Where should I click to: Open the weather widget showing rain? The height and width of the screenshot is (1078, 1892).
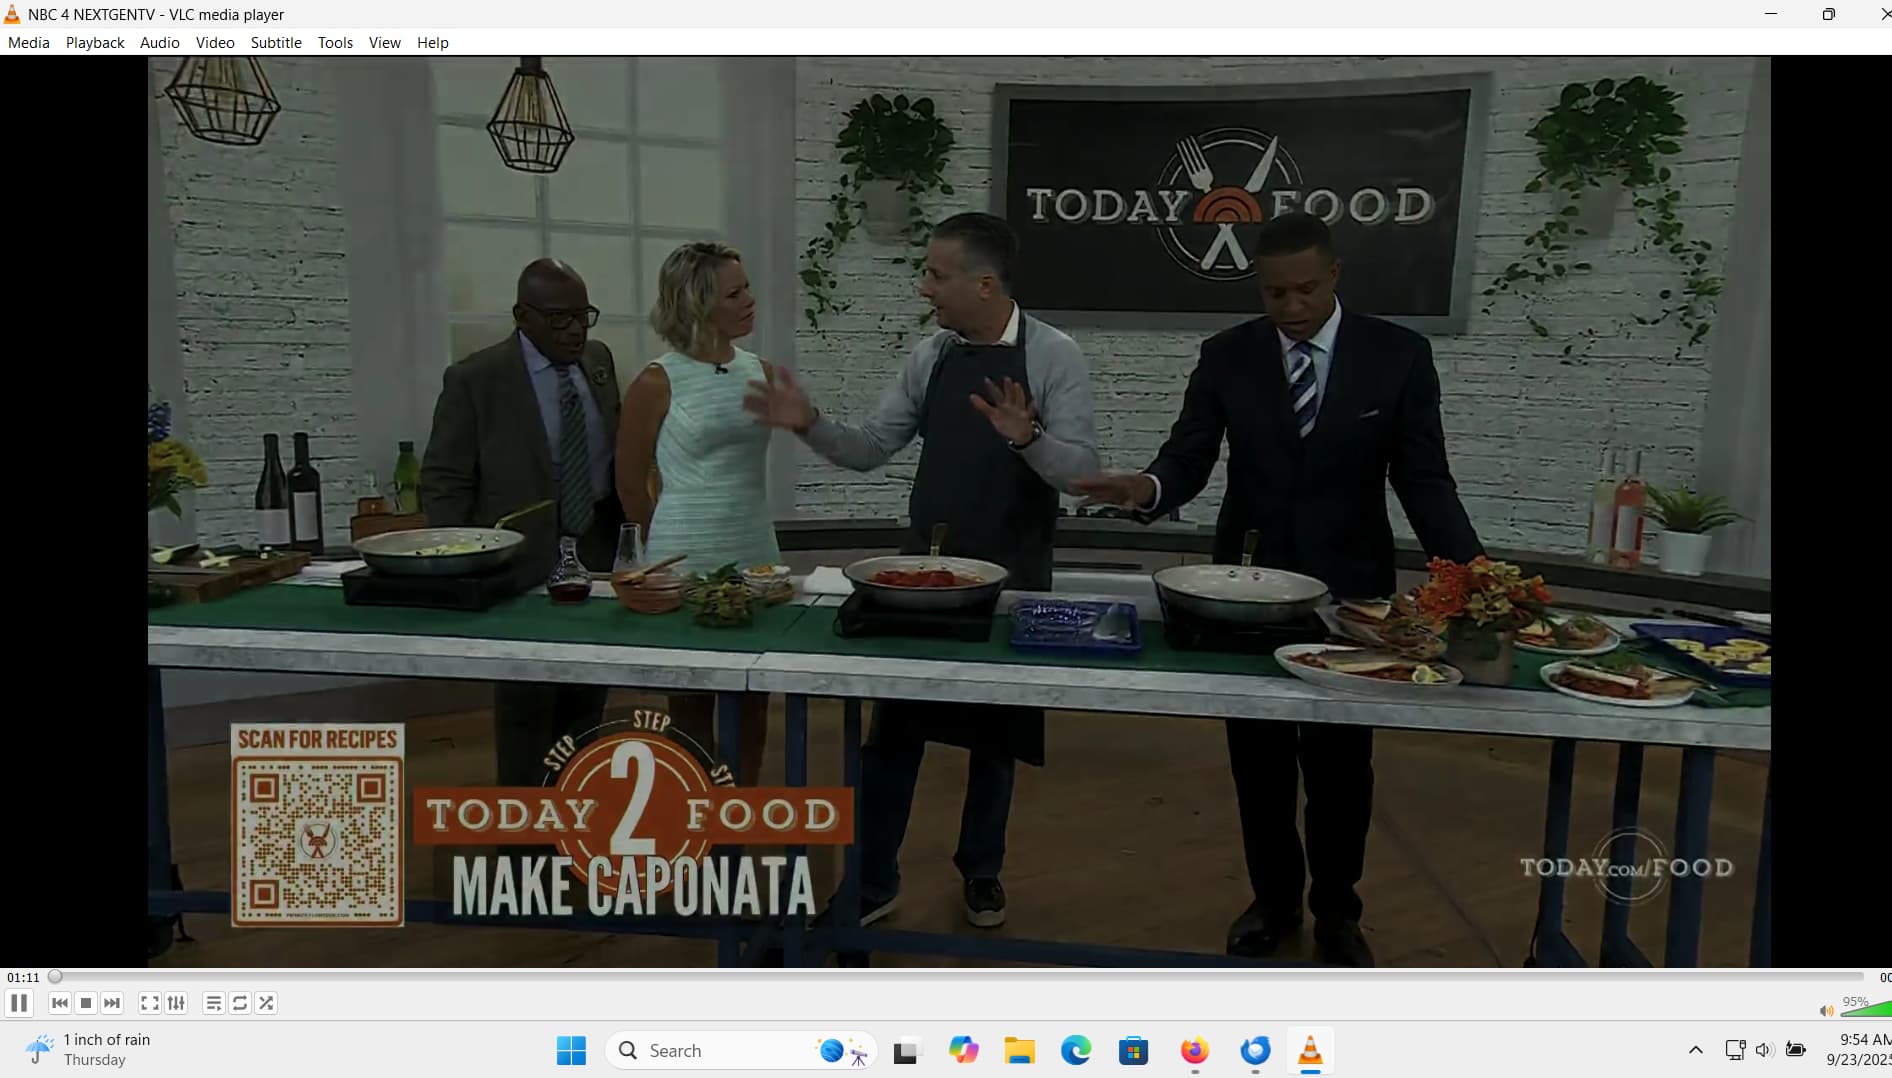(x=90, y=1050)
